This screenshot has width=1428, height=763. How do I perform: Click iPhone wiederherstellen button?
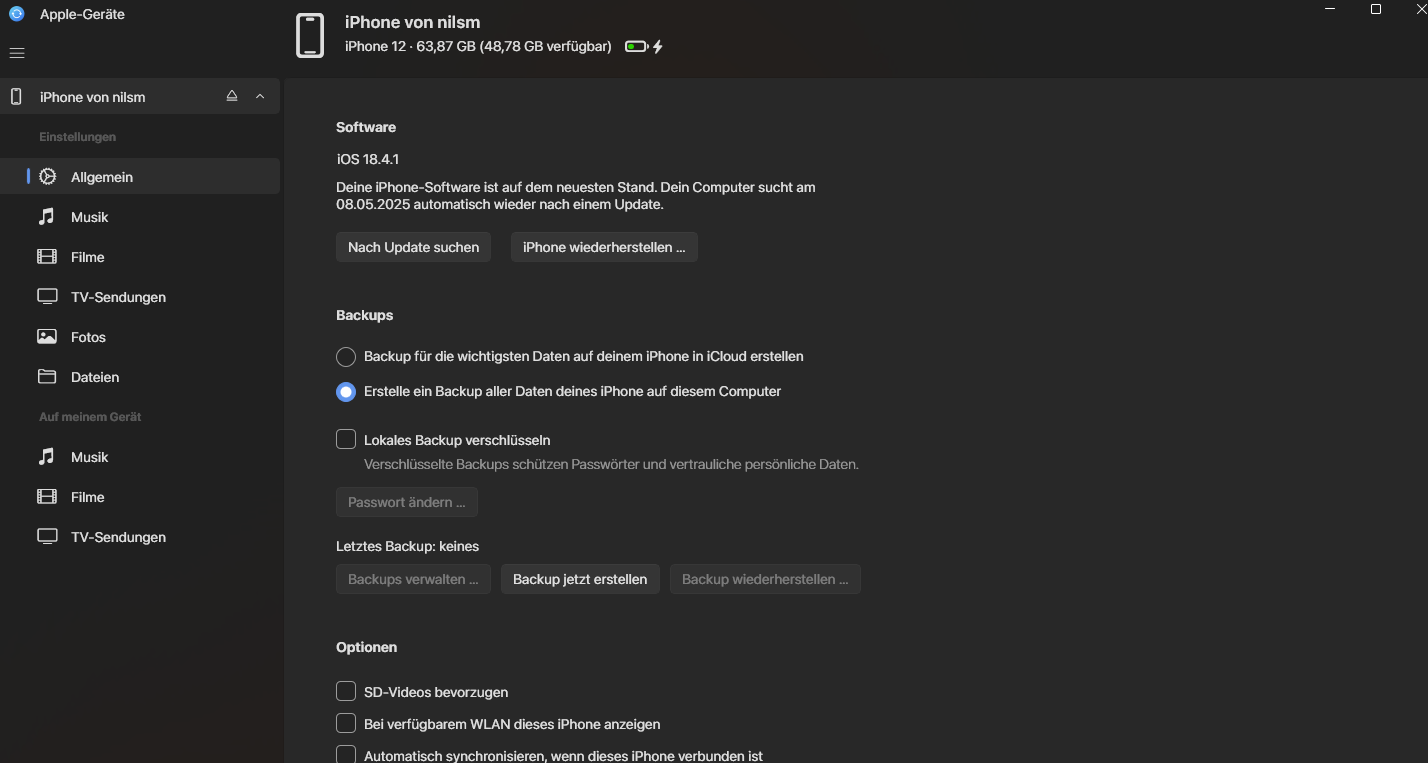tap(604, 247)
